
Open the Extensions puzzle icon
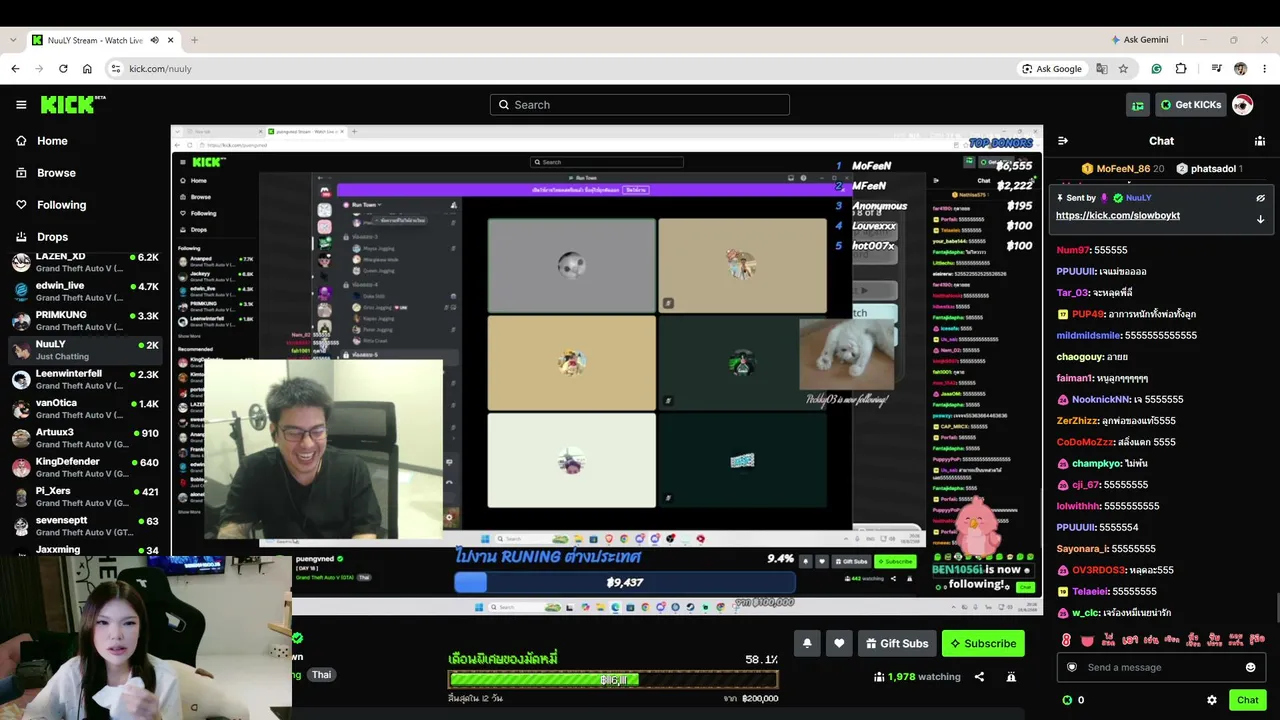click(1181, 69)
